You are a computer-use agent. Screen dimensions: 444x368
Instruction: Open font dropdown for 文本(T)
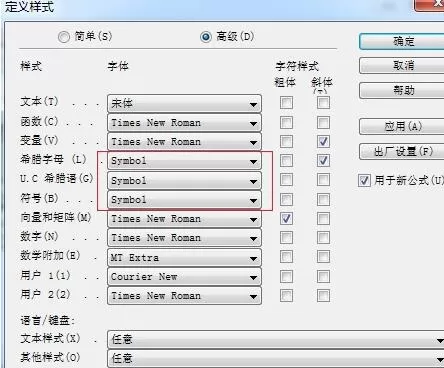(x=184, y=104)
